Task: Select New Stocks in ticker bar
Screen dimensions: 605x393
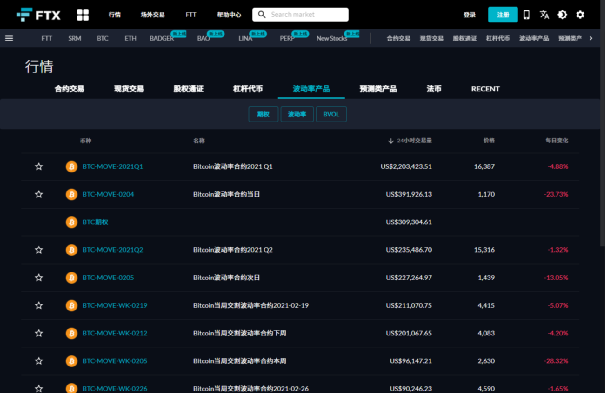Action: click(331, 38)
